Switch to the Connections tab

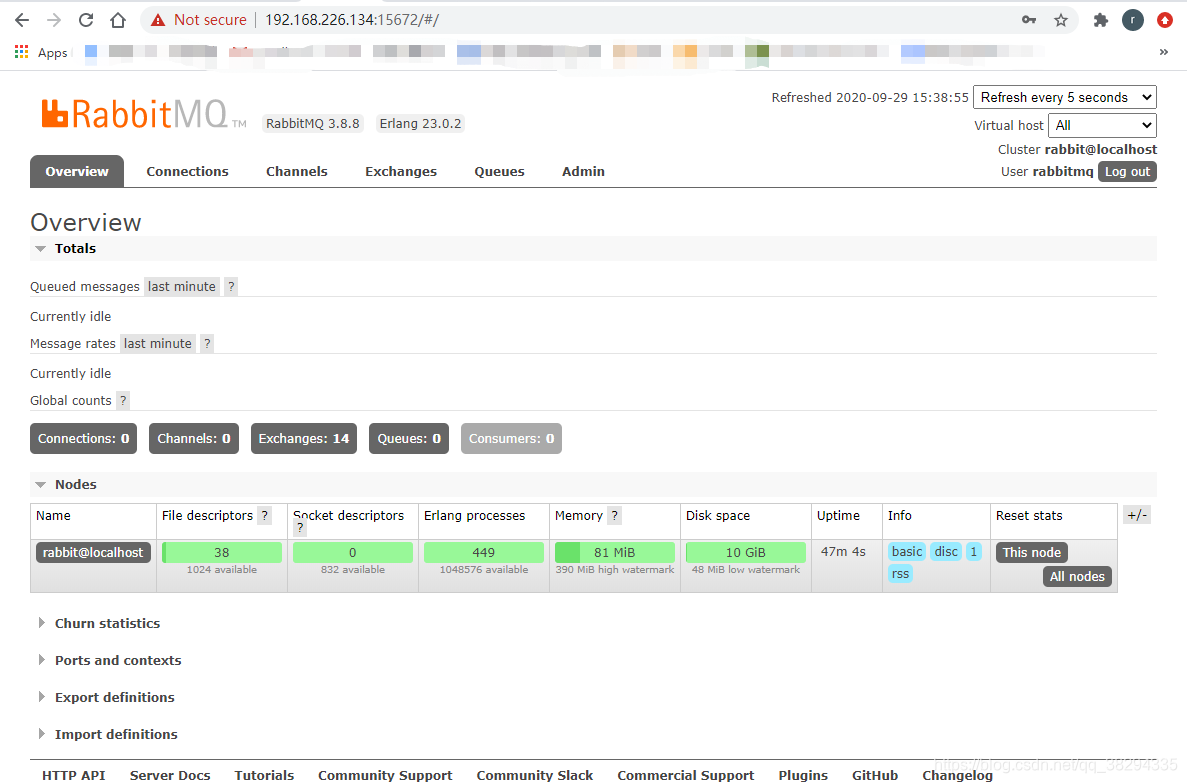point(187,171)
